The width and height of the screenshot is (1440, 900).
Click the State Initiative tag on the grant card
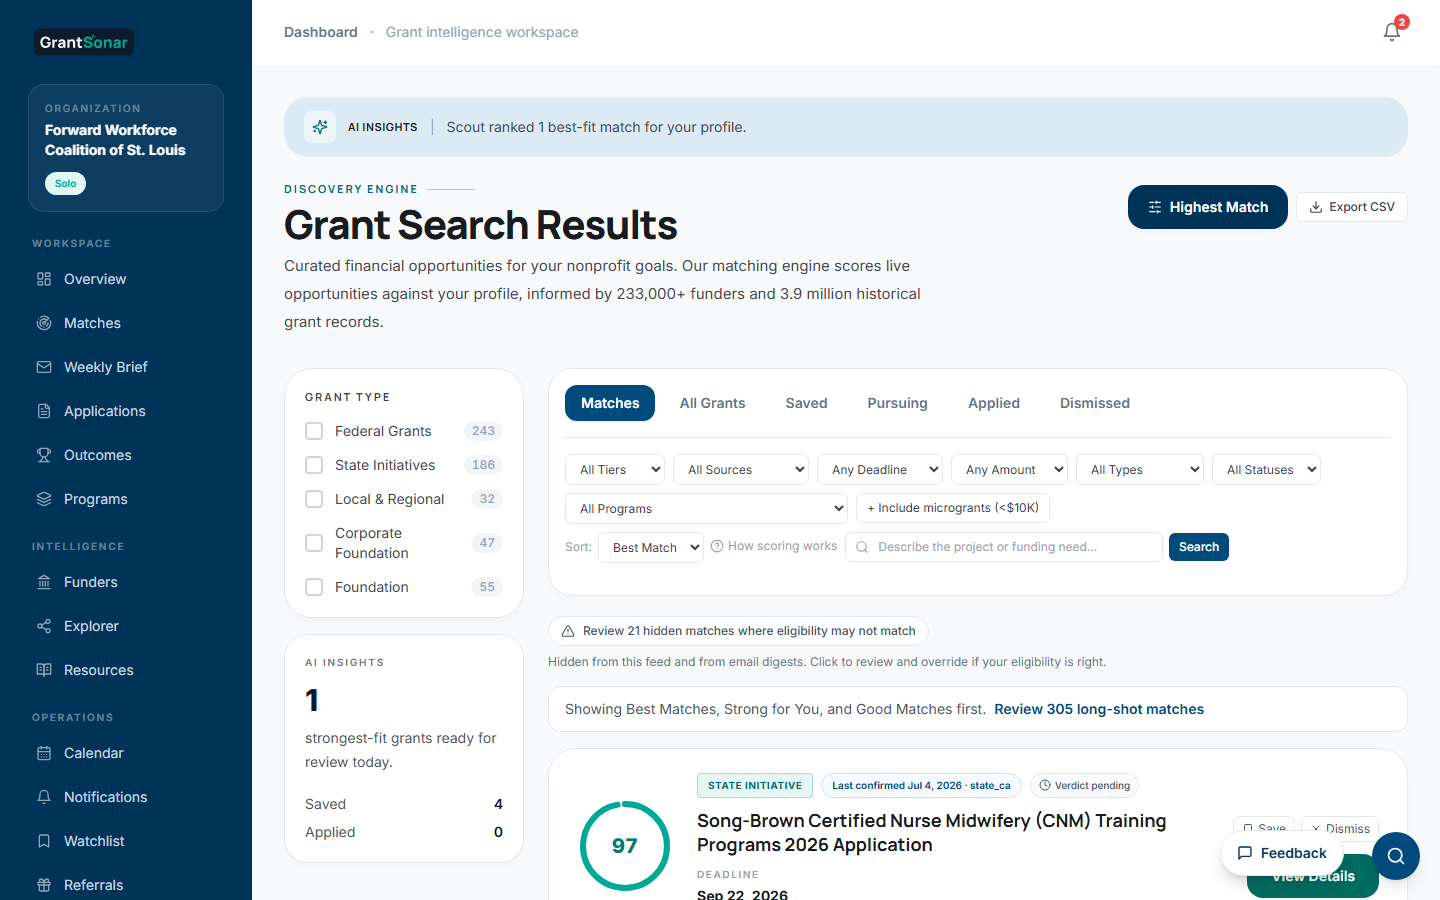[x=755, y=786]
